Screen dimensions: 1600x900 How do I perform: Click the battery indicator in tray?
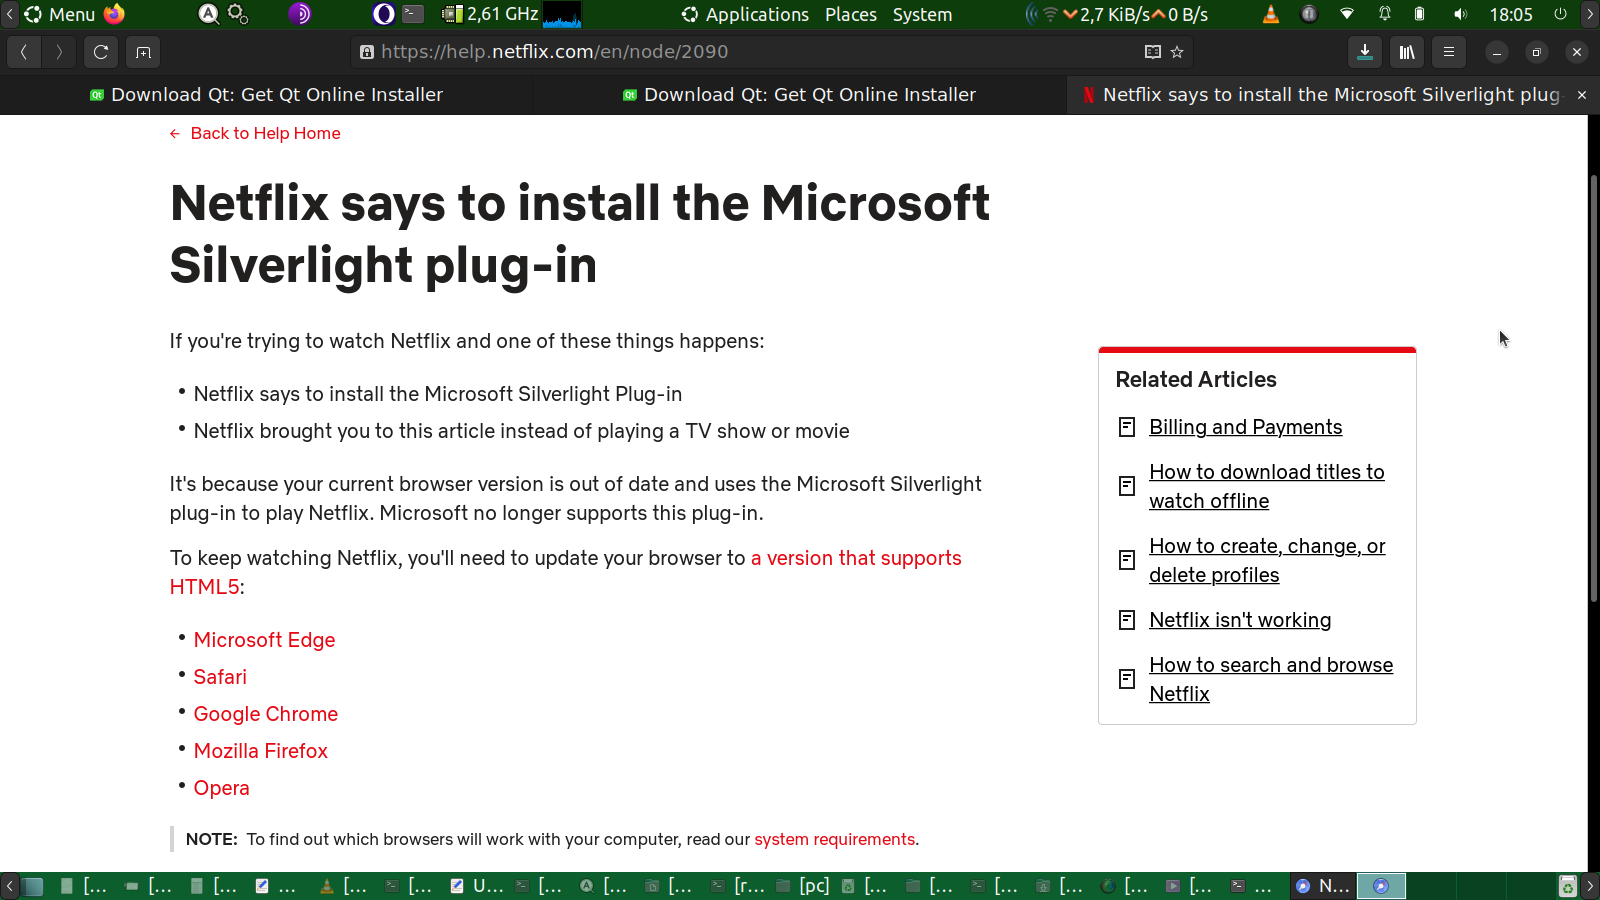(x=1420, y=14)
